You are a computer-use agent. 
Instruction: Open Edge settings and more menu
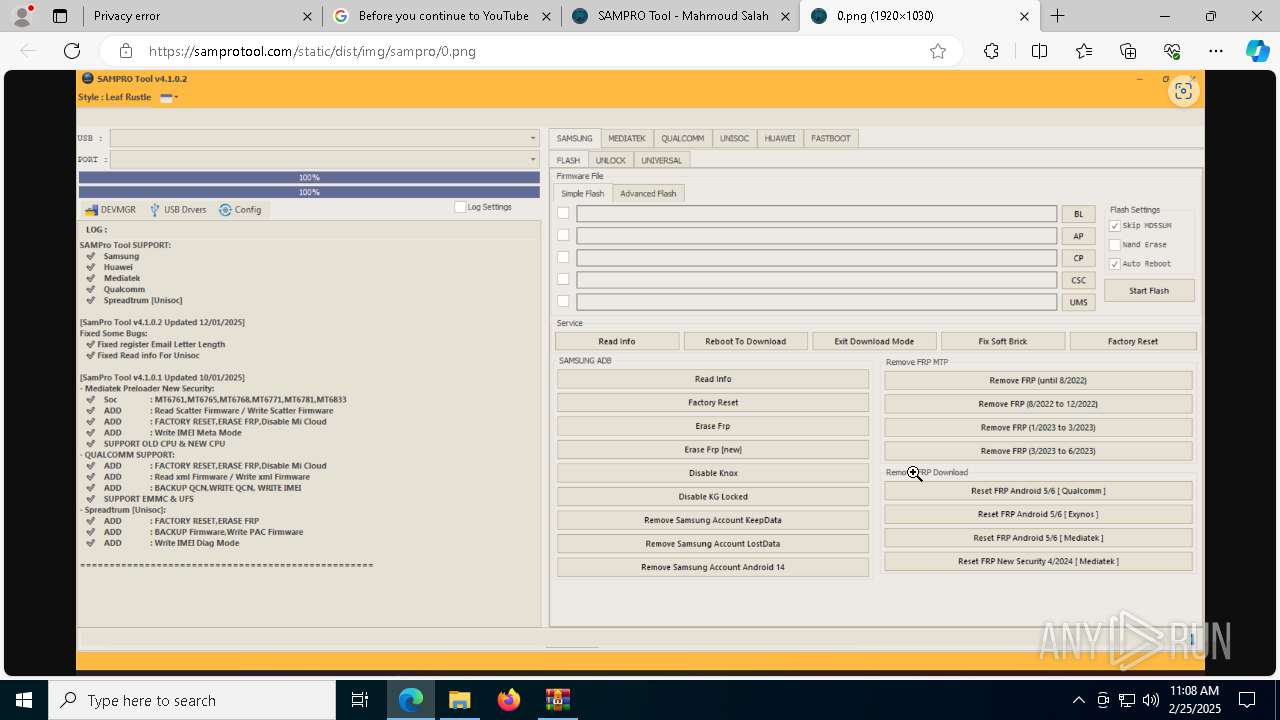point(1216,51)
